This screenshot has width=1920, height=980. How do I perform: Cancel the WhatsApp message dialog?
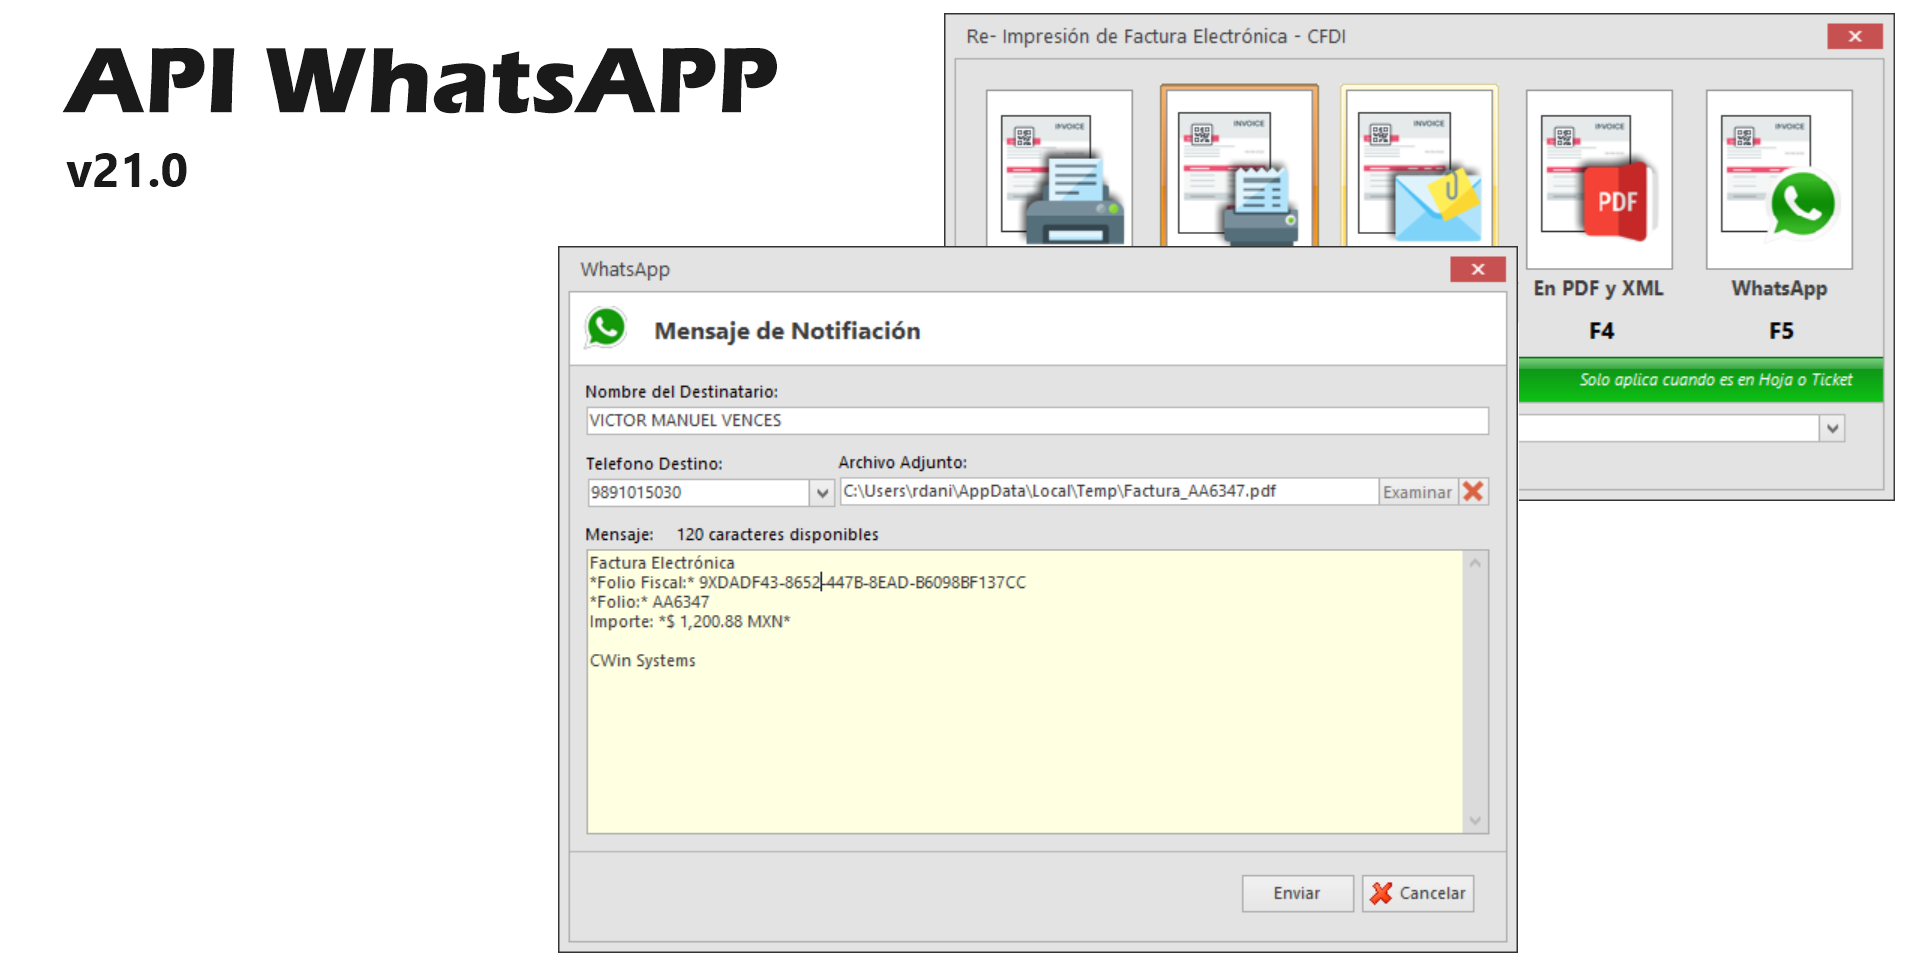point(1418,893)
